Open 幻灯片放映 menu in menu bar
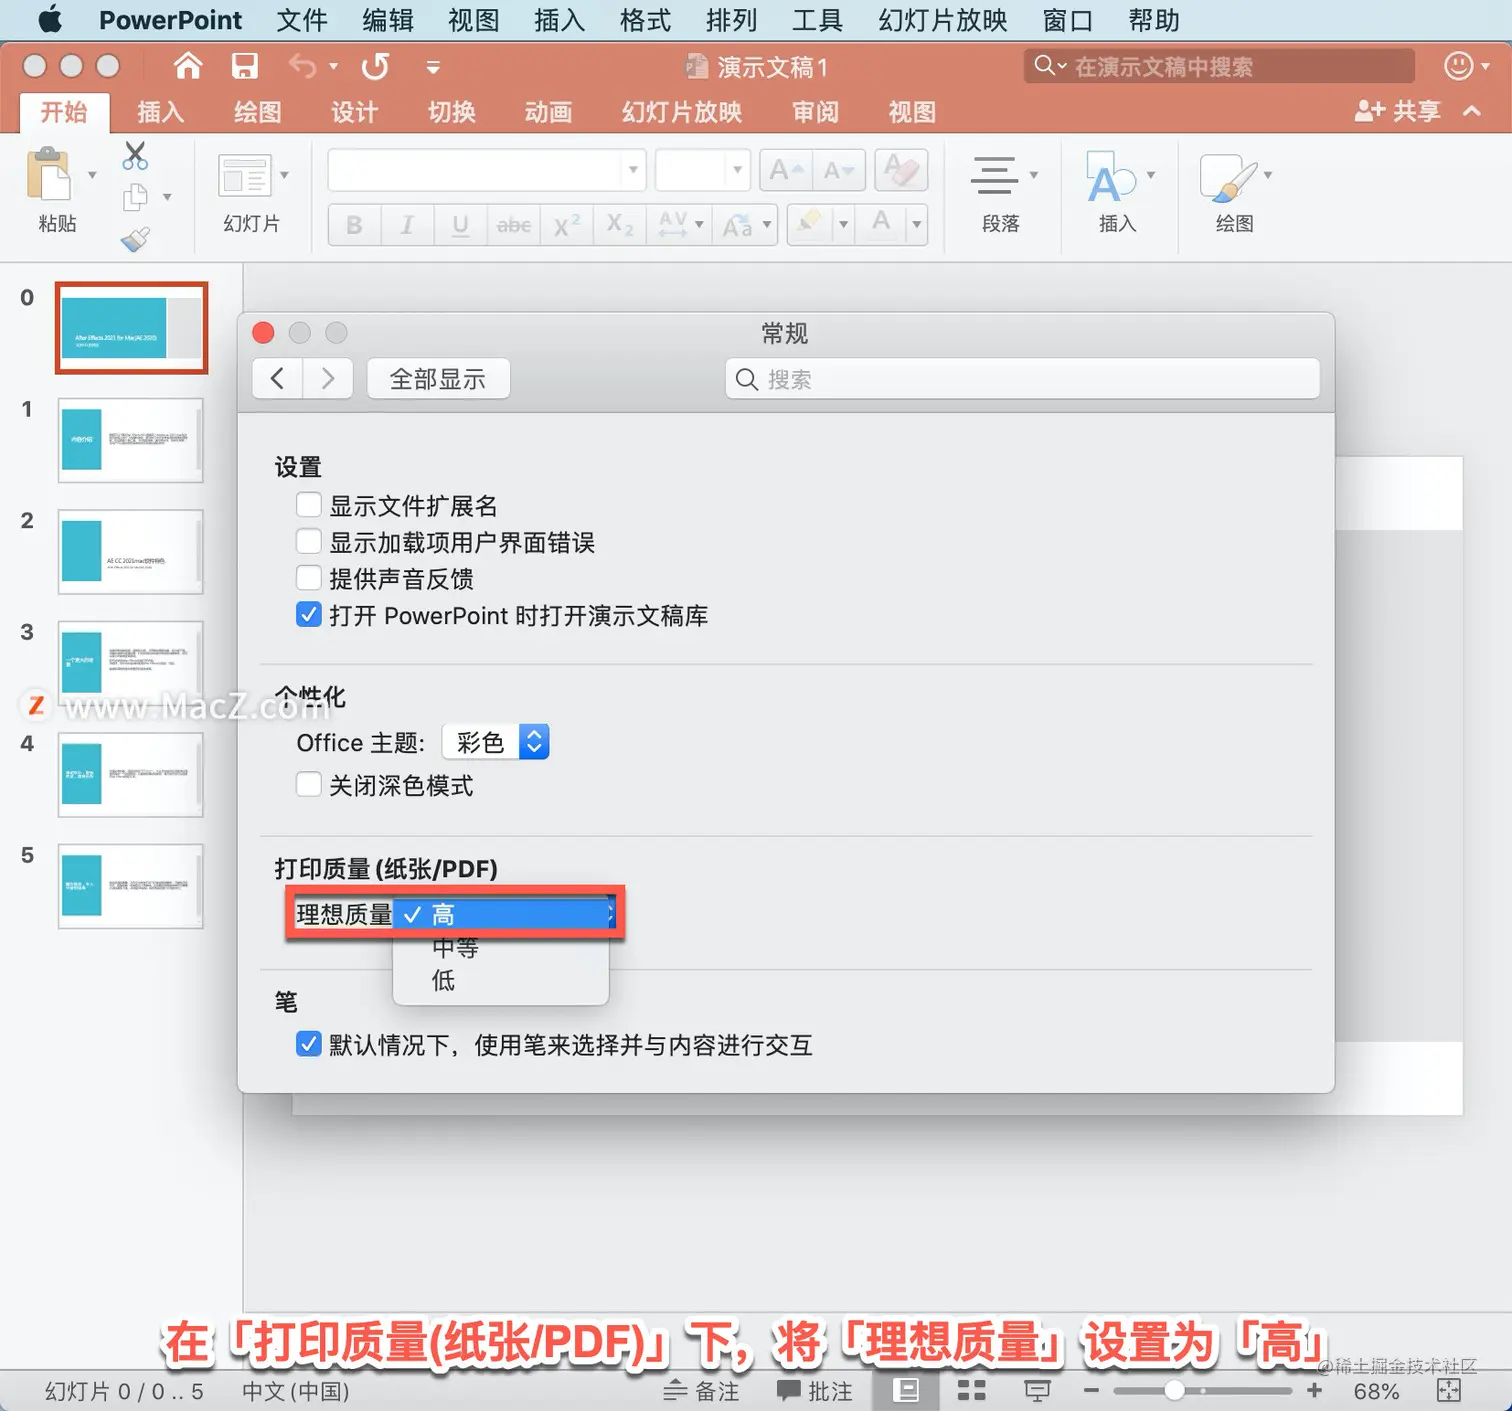 (943, 20)
